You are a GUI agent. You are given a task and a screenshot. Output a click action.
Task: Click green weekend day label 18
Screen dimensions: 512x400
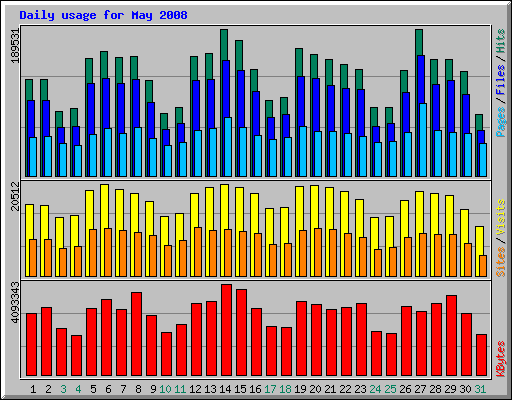(x=285, y=389)
